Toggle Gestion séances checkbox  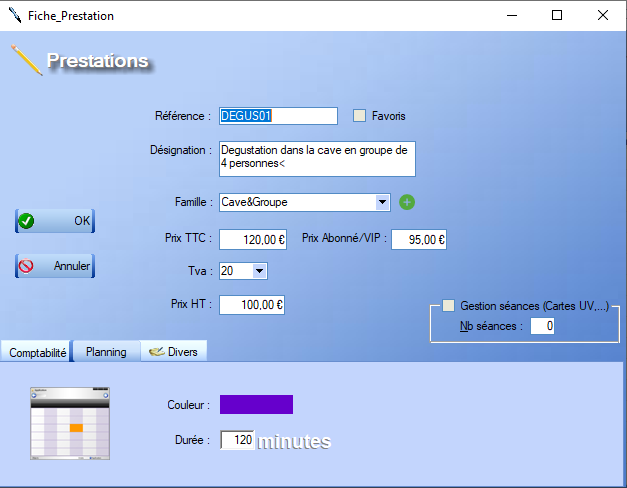[448, 305]
